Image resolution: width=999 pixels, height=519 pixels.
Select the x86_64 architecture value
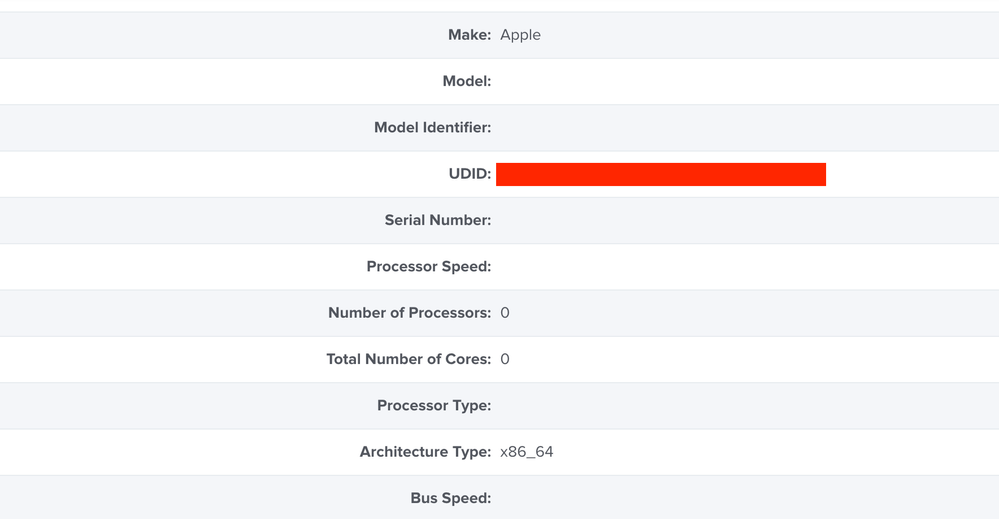[x=527, y=452]
